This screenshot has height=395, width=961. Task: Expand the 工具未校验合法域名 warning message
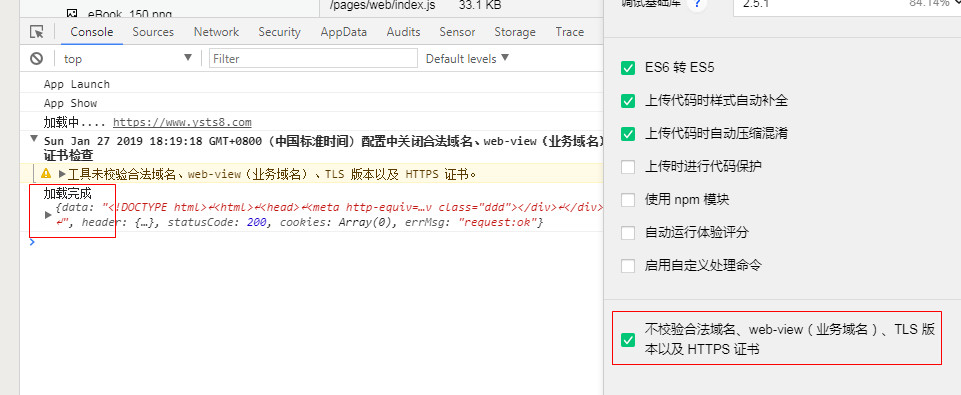tap(62, 174)
